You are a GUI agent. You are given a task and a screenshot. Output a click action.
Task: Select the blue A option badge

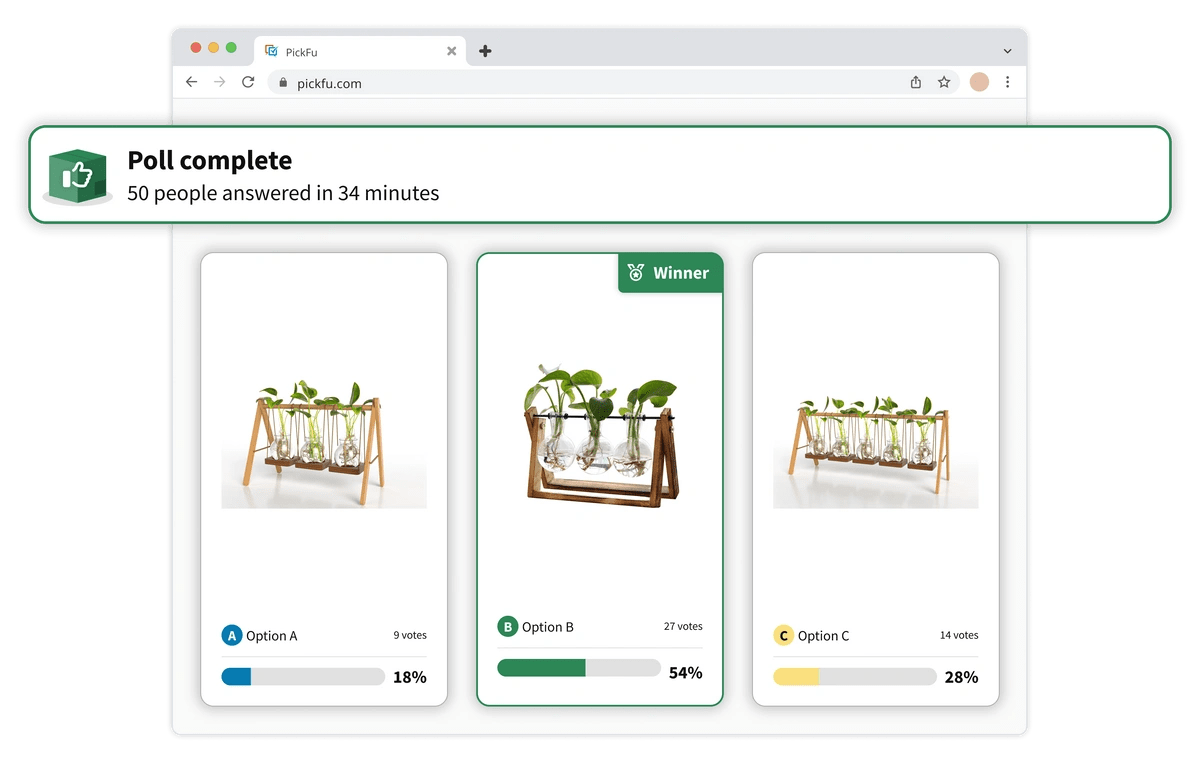(232, 635)
